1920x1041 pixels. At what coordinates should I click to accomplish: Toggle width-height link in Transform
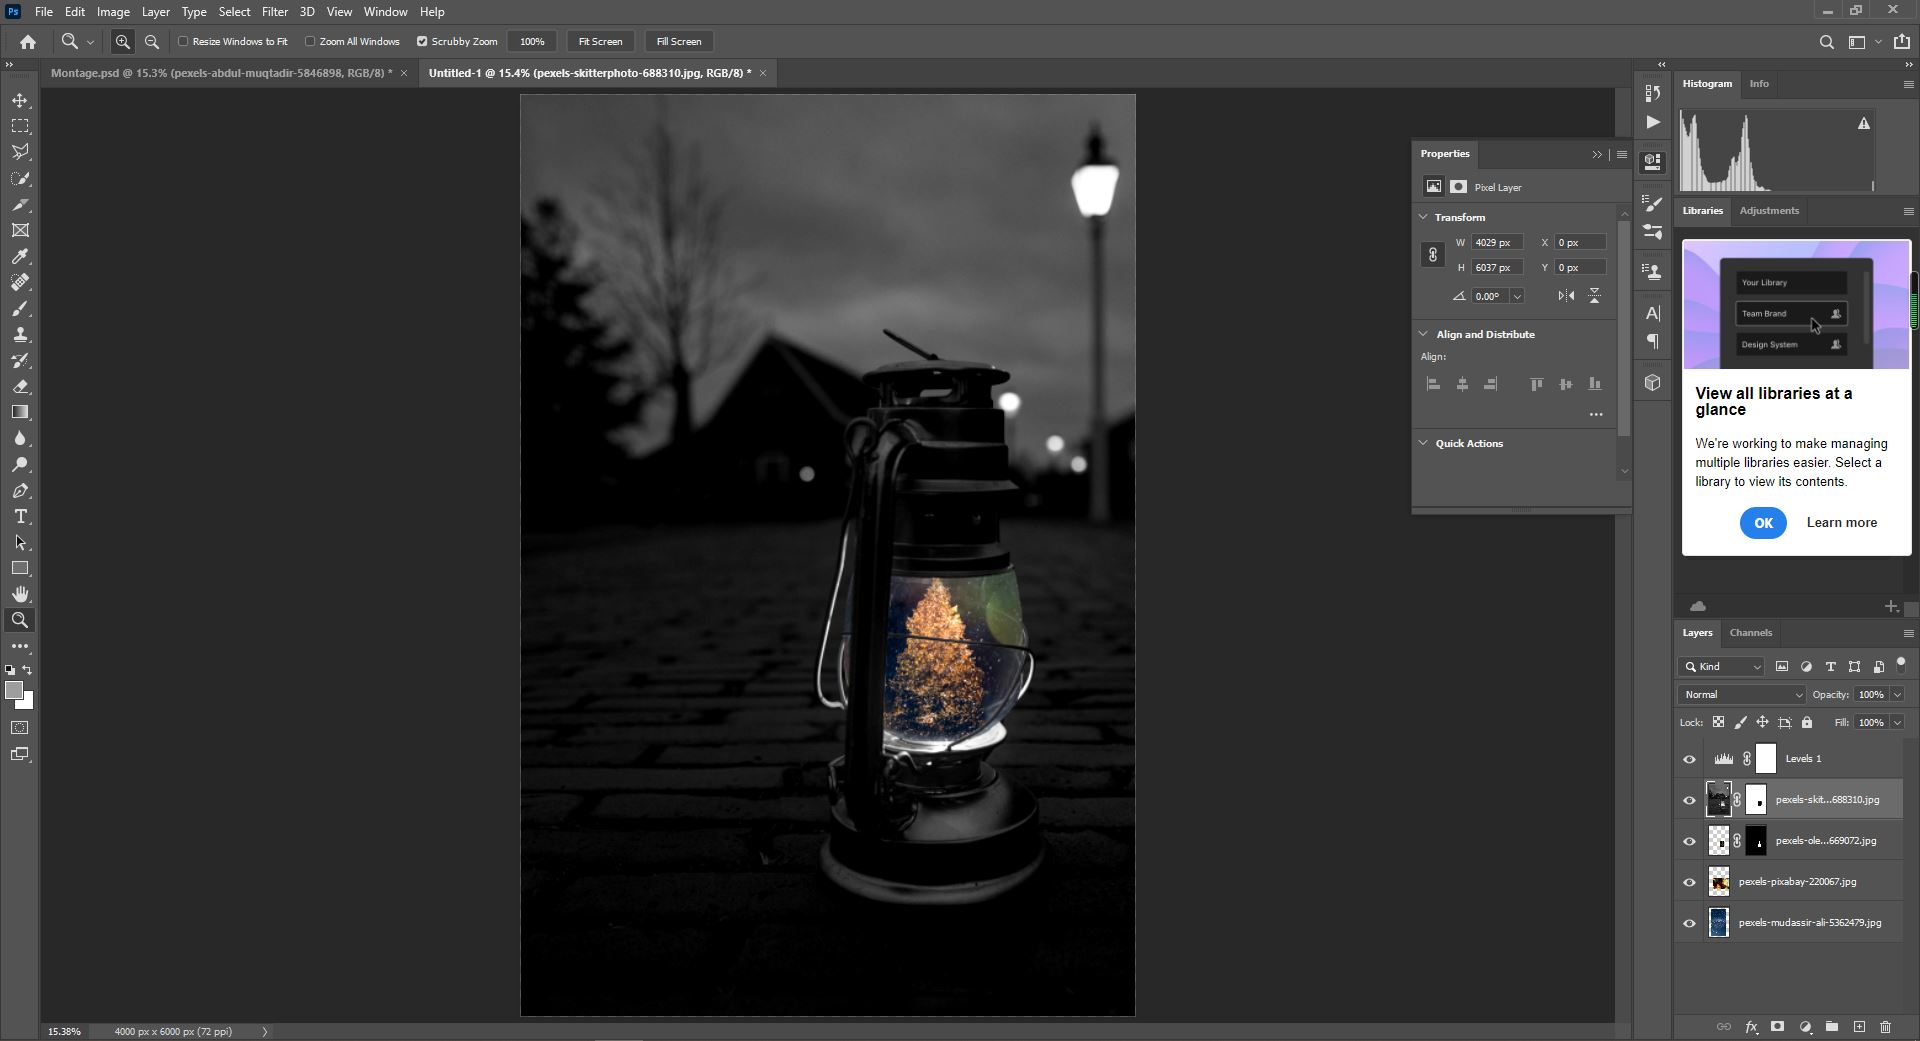click(1432, 255)
